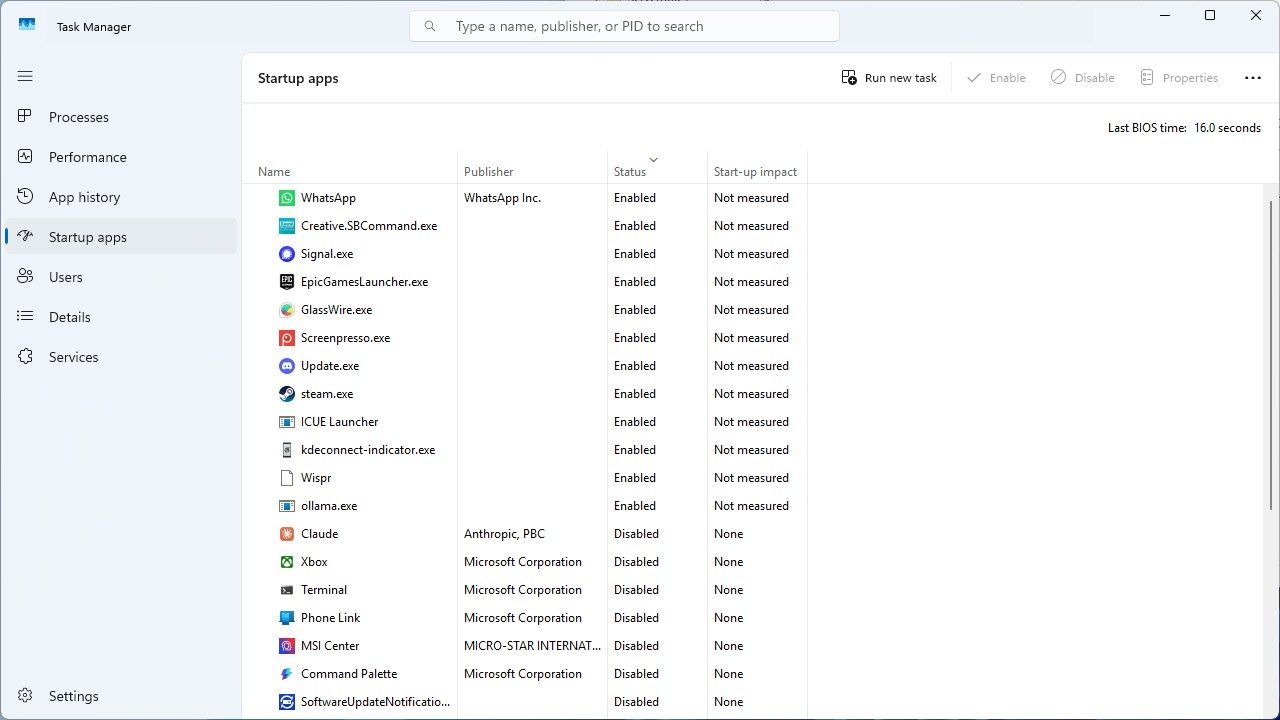Click Disabled status of Phone Link row
The image size is (1280, 720).
[x=636, y=618]
